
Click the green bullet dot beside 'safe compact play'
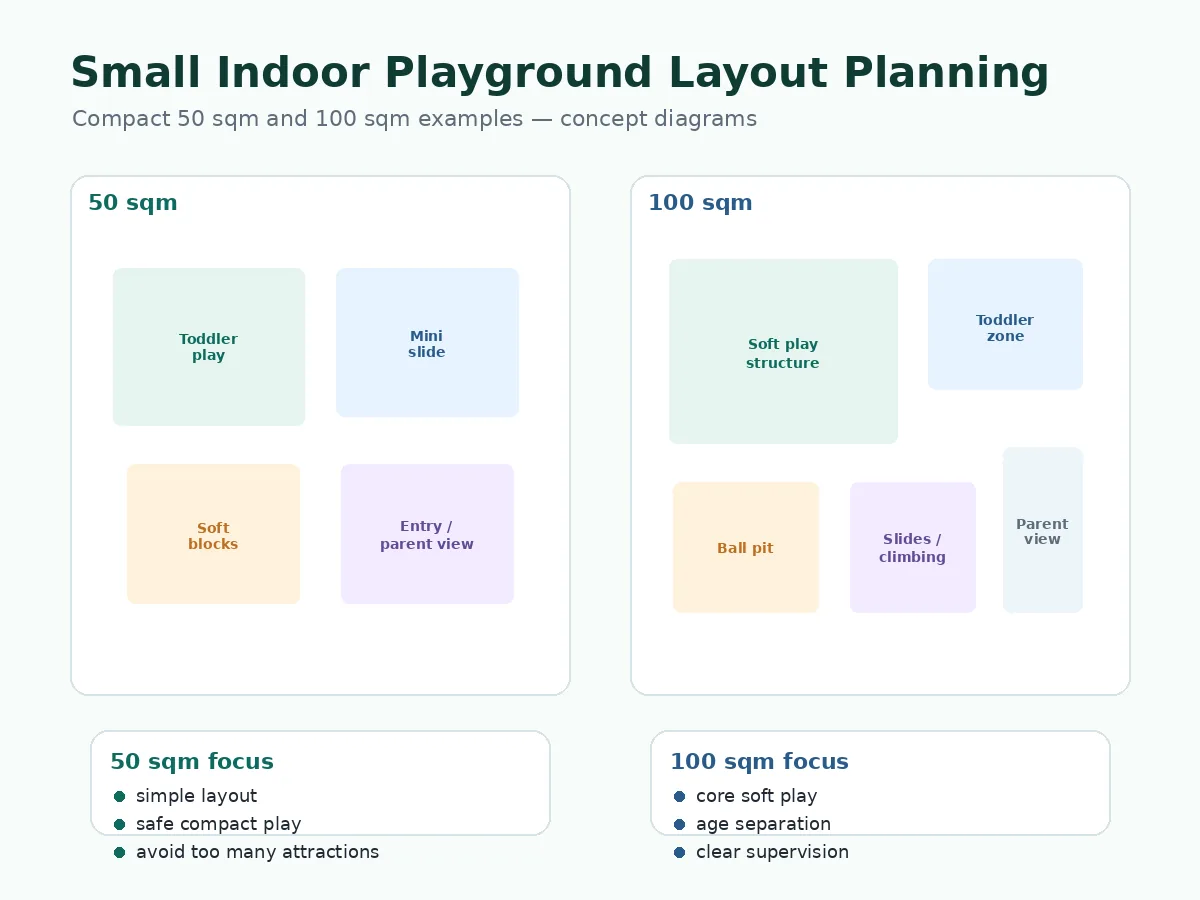119,824
